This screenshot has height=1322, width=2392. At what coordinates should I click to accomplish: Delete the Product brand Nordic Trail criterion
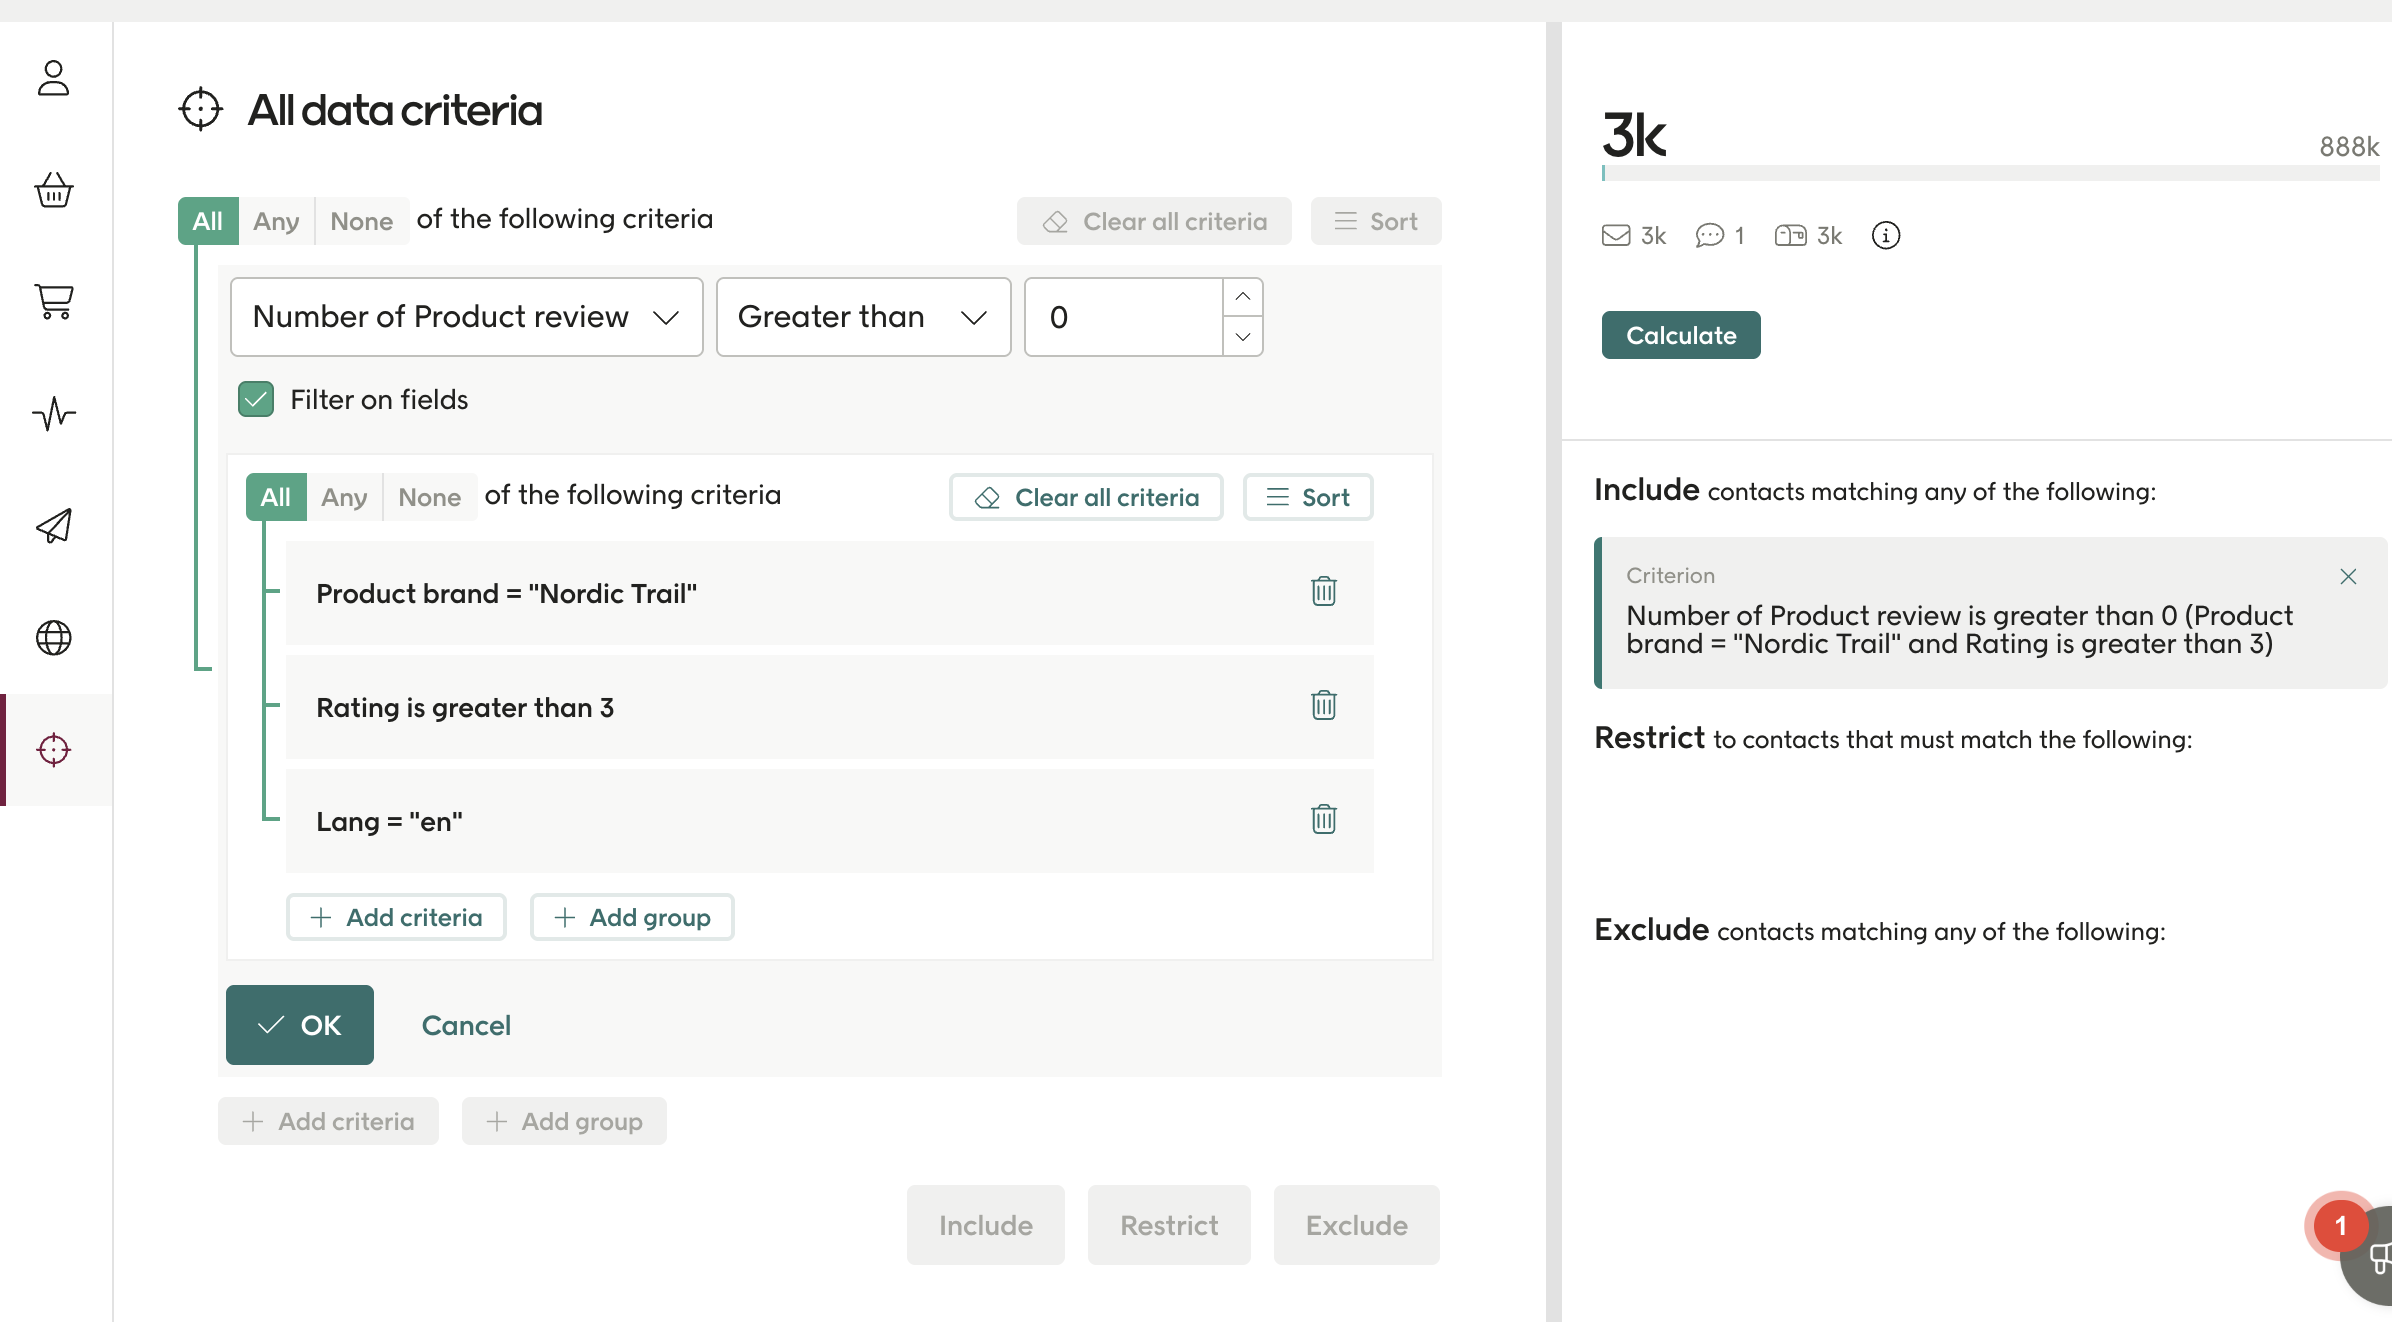click(x=1324, y=592)
